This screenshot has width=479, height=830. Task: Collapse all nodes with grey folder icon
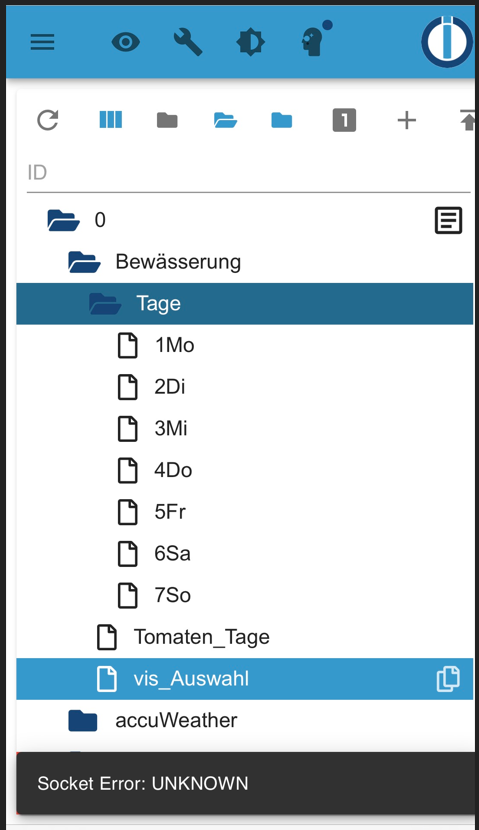[167, 121]
